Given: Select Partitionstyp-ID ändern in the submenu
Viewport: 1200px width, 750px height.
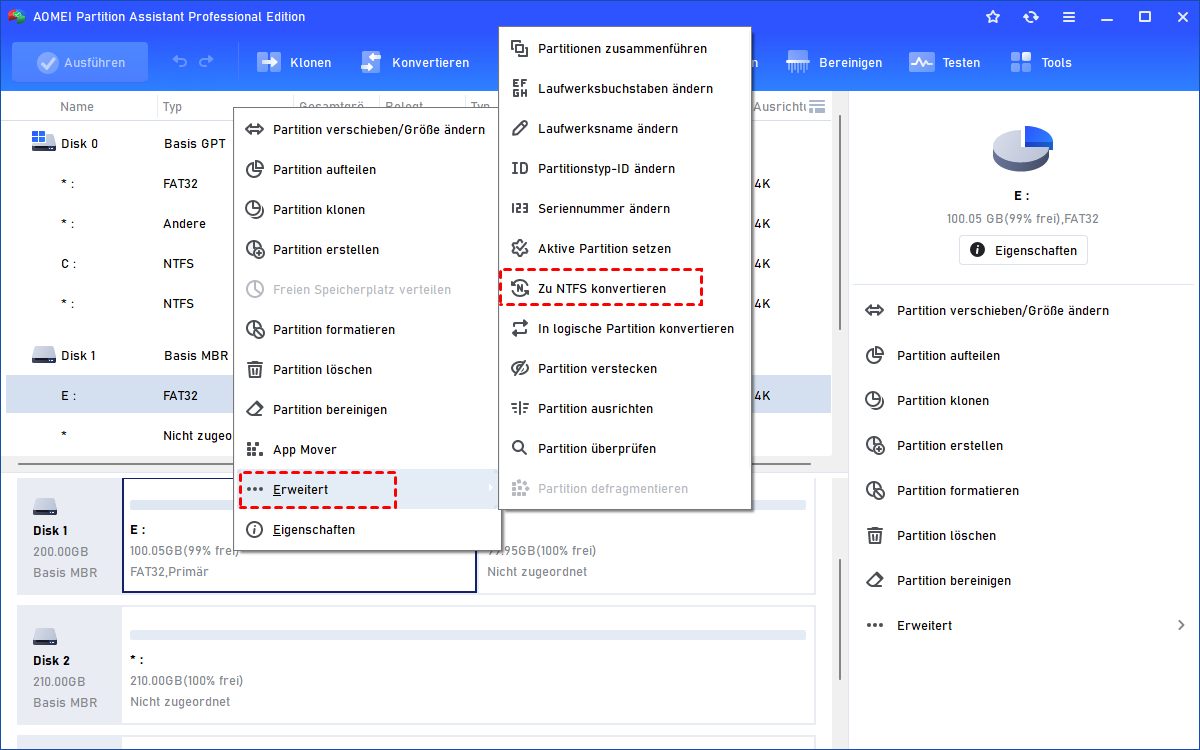Looking at the screenshot, I should click(625, 168).
